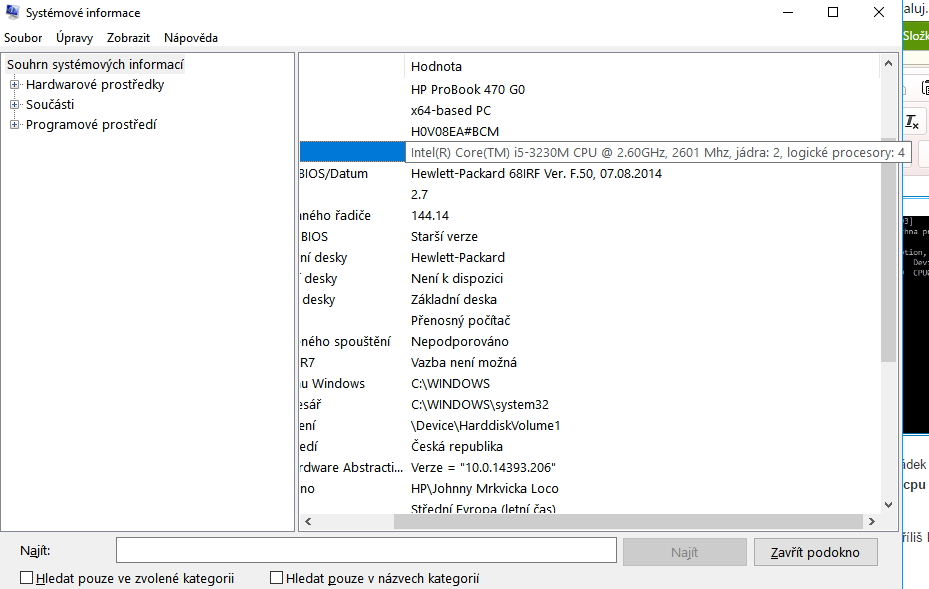The height and width of the screenshot is (589, 929).
Task: Select the 2.7 value row
Action: tap(419, 194)
